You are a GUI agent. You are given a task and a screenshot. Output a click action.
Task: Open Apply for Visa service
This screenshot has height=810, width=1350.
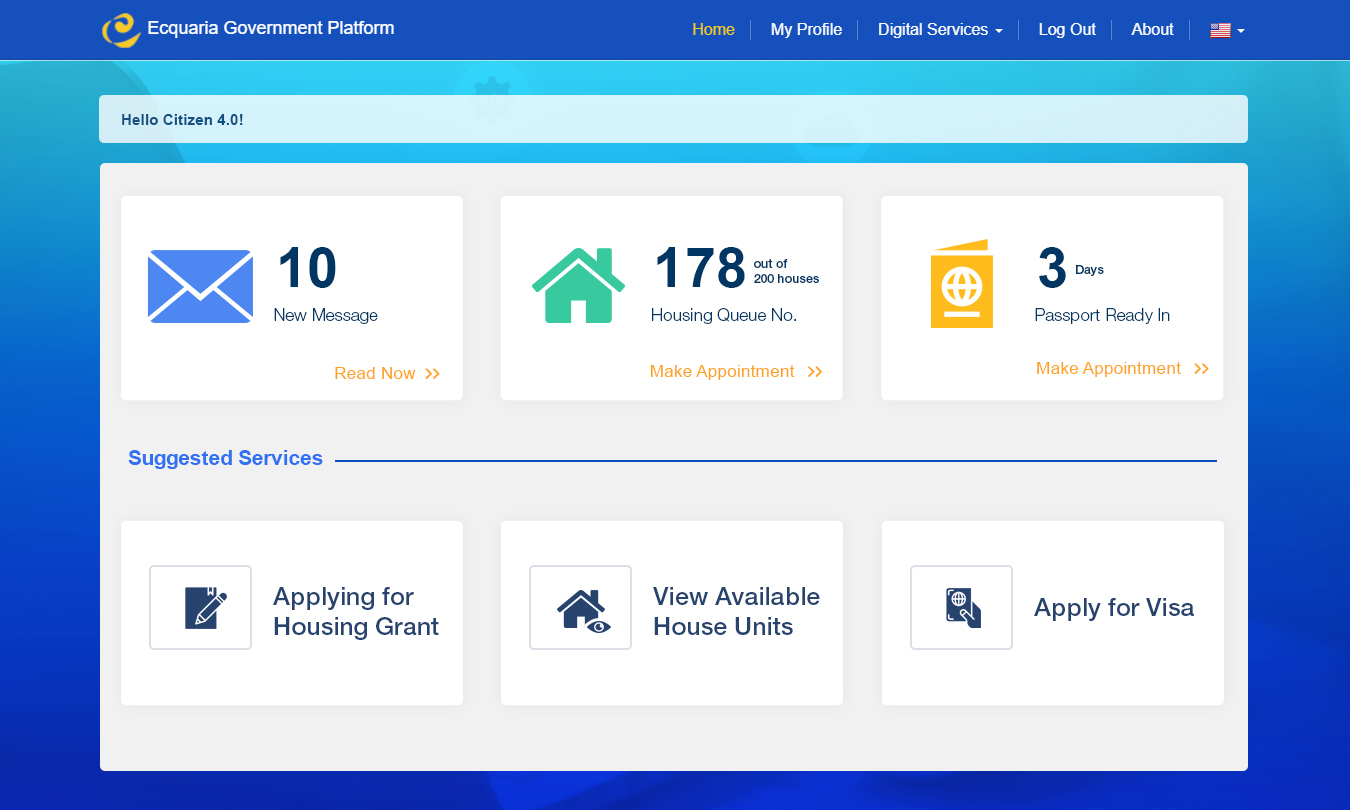[1053, 613]
